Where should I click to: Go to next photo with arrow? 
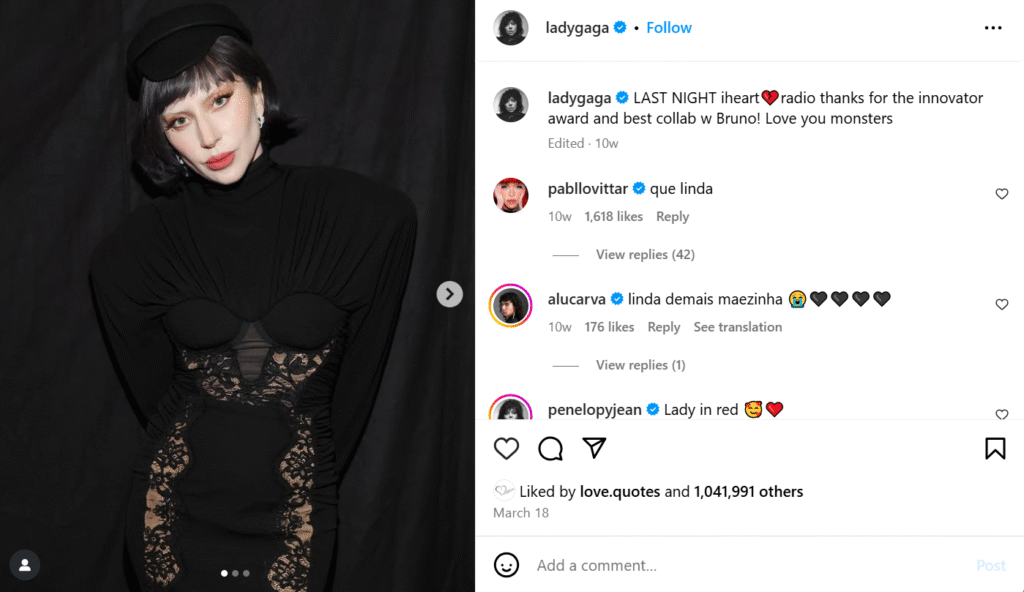[449, 294]
